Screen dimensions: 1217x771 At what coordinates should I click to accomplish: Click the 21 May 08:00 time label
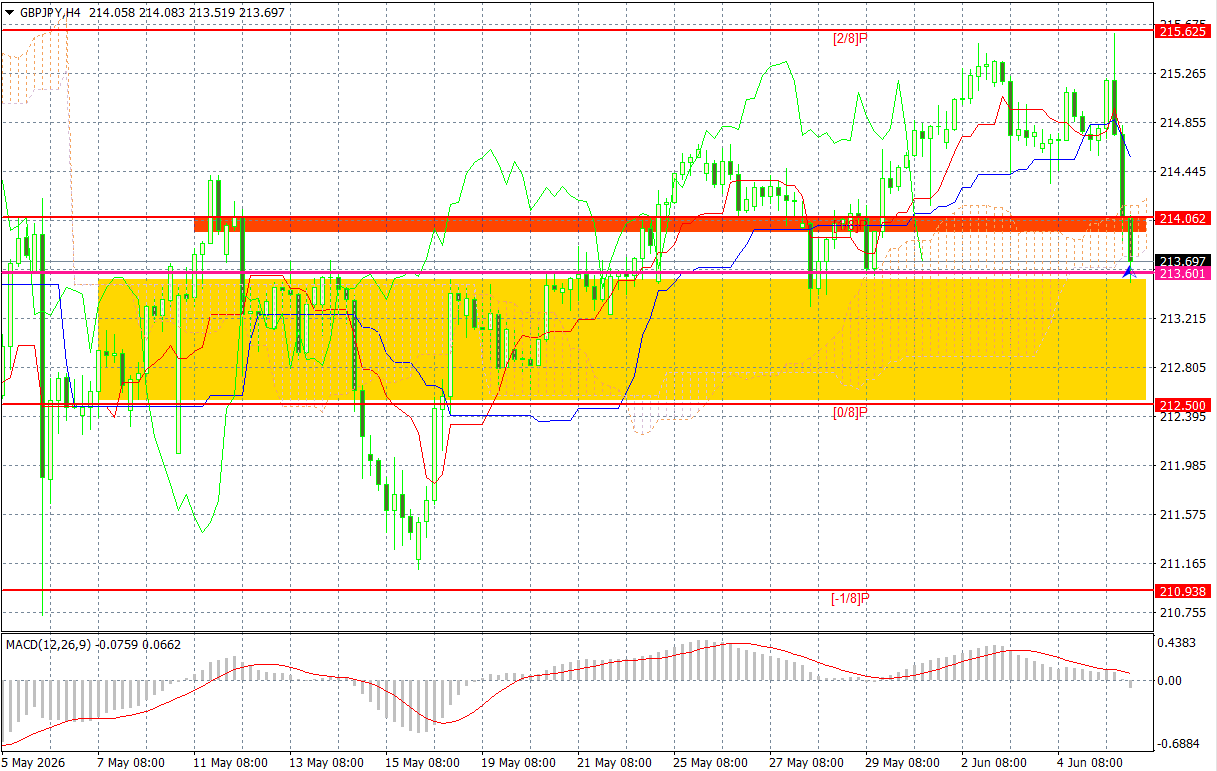click(613, 762)
